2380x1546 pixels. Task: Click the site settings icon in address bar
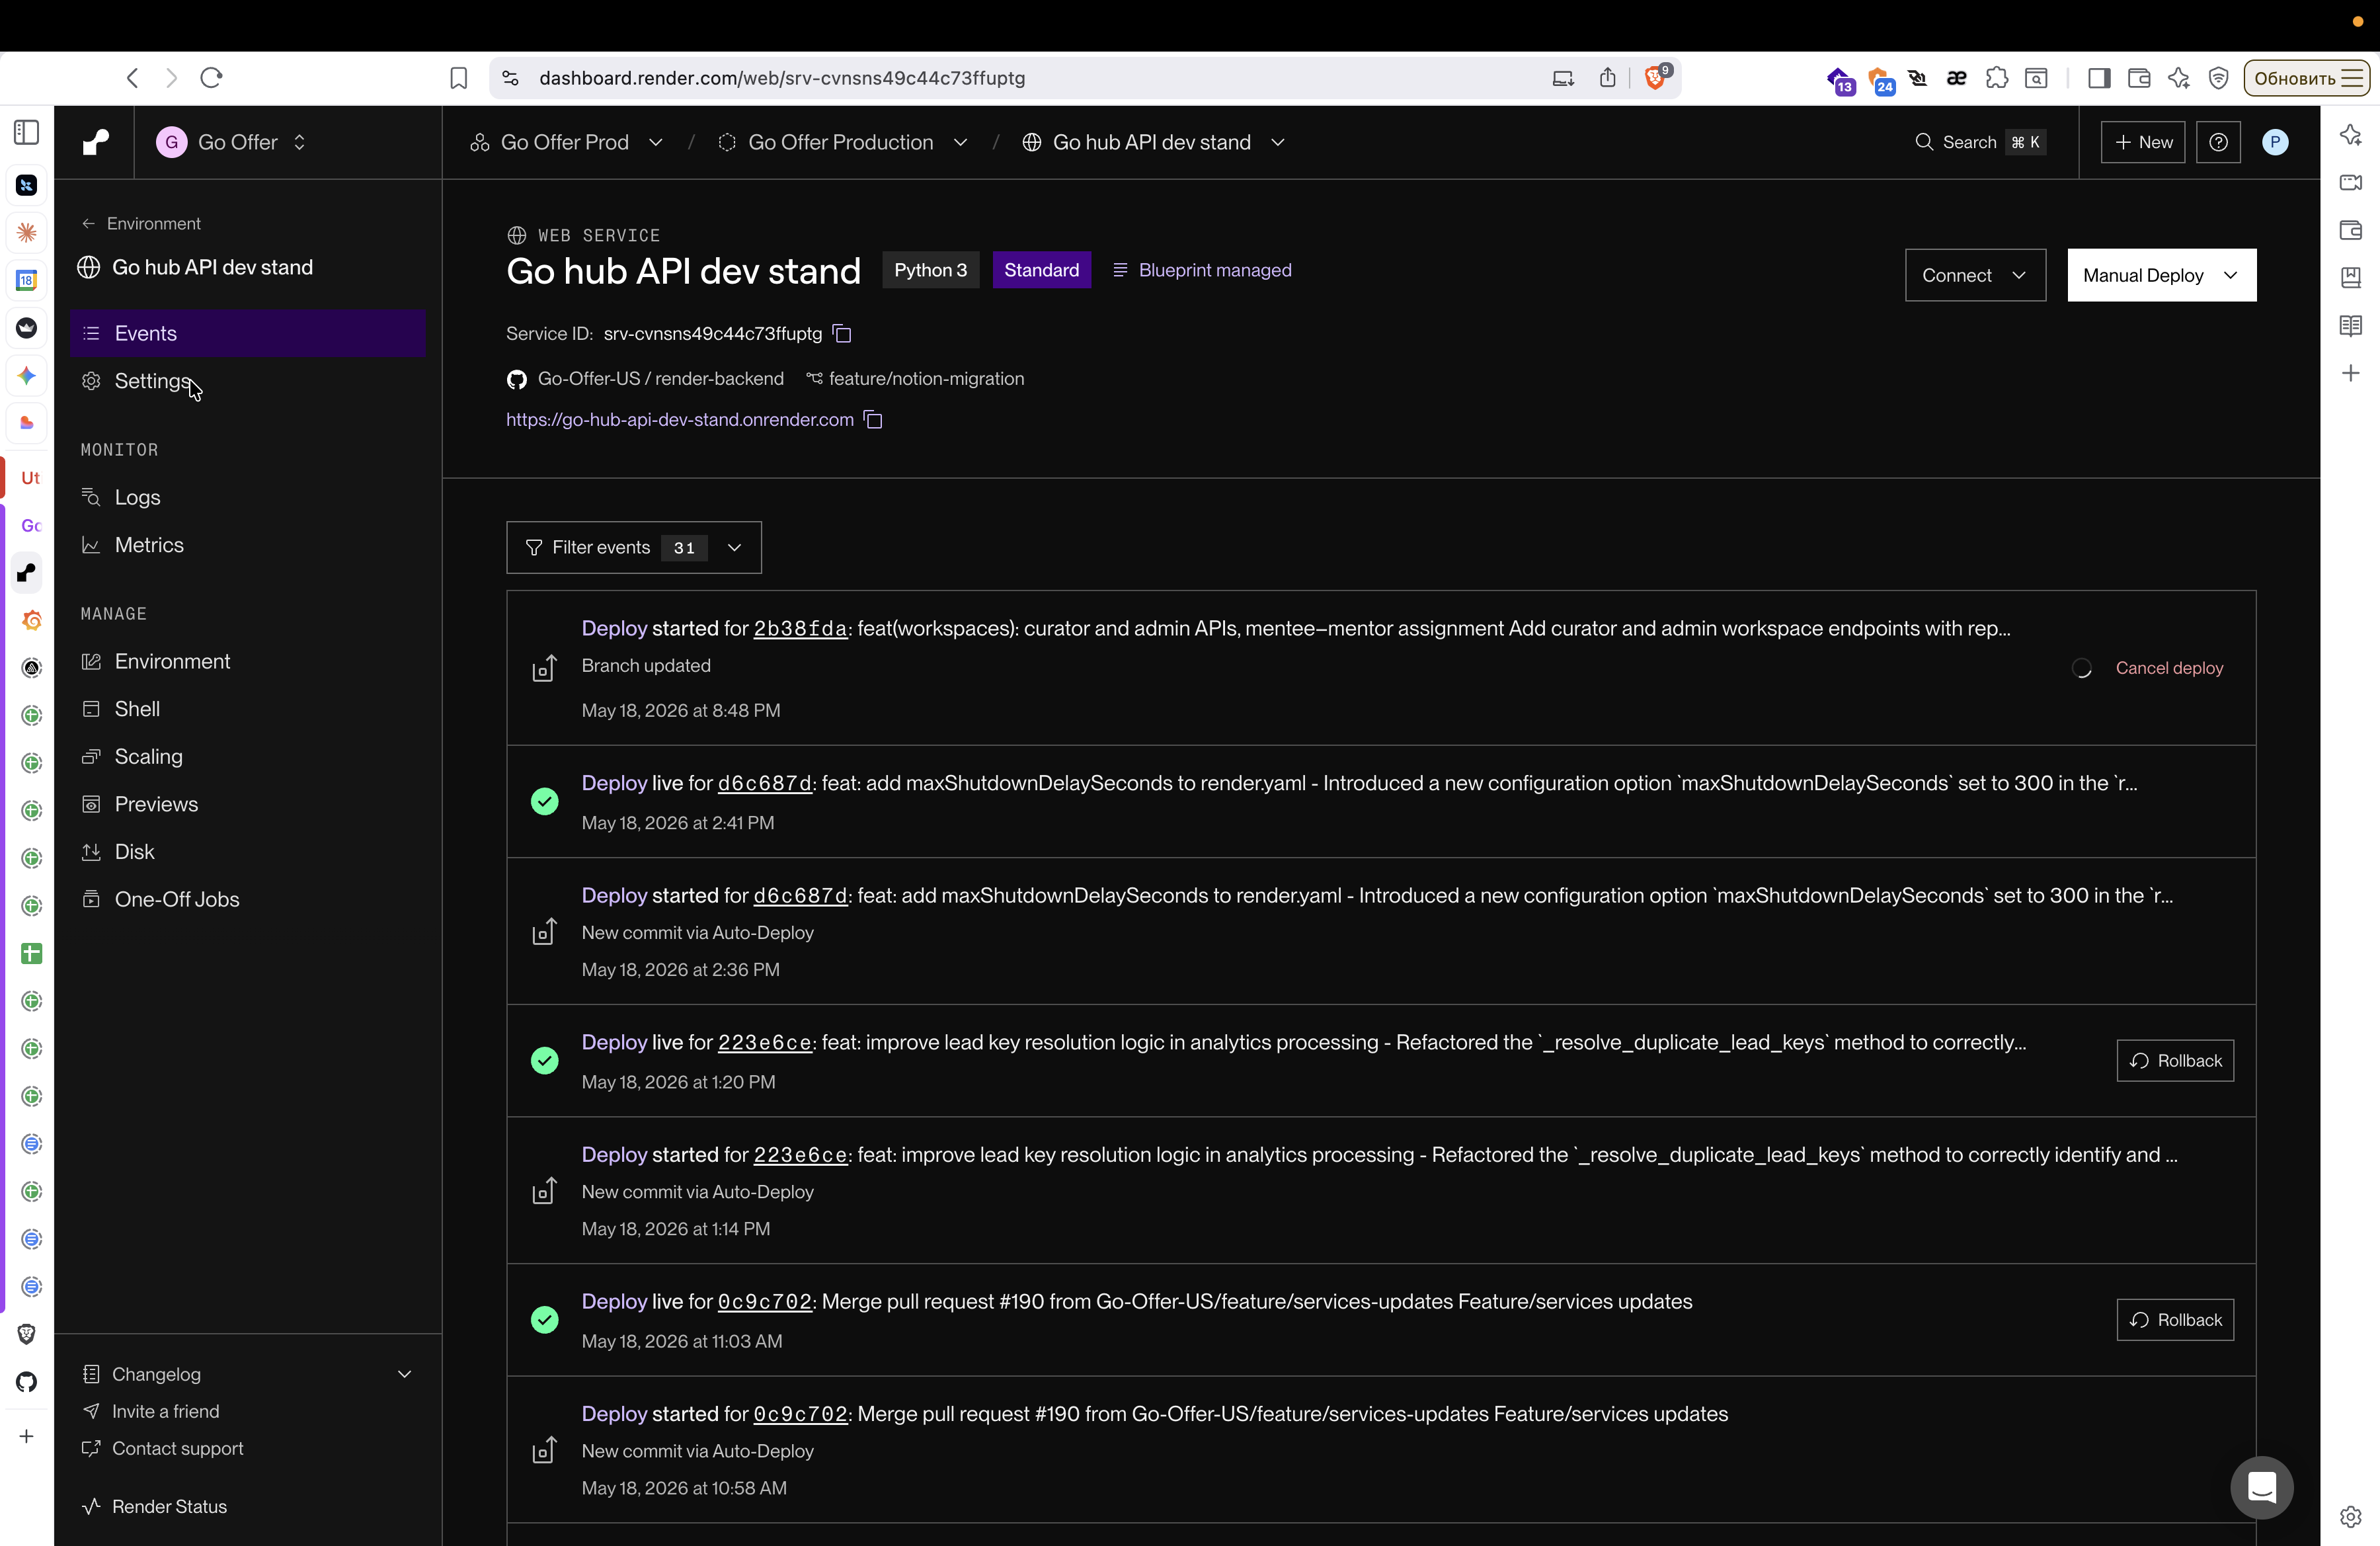tap(510, 78)
